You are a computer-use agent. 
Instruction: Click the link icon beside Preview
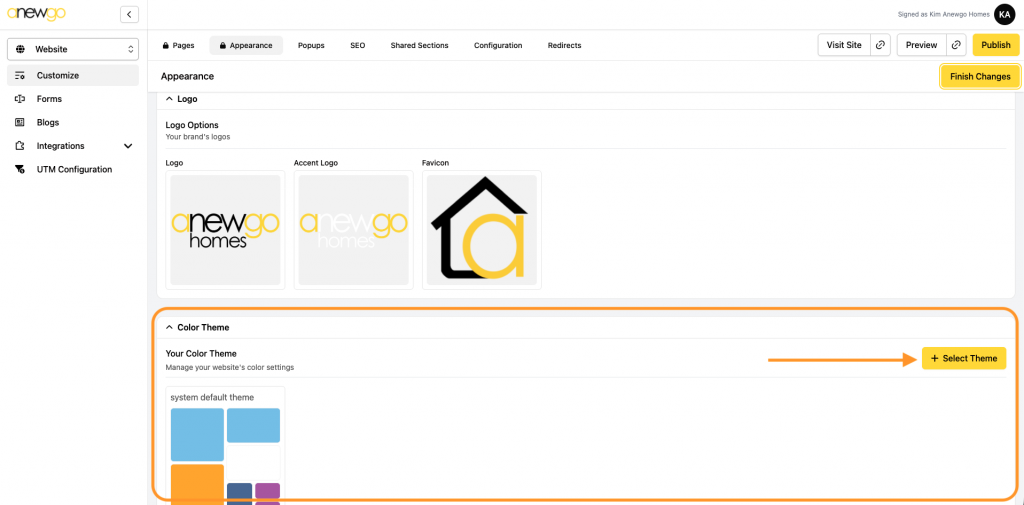tap(957, 45)
